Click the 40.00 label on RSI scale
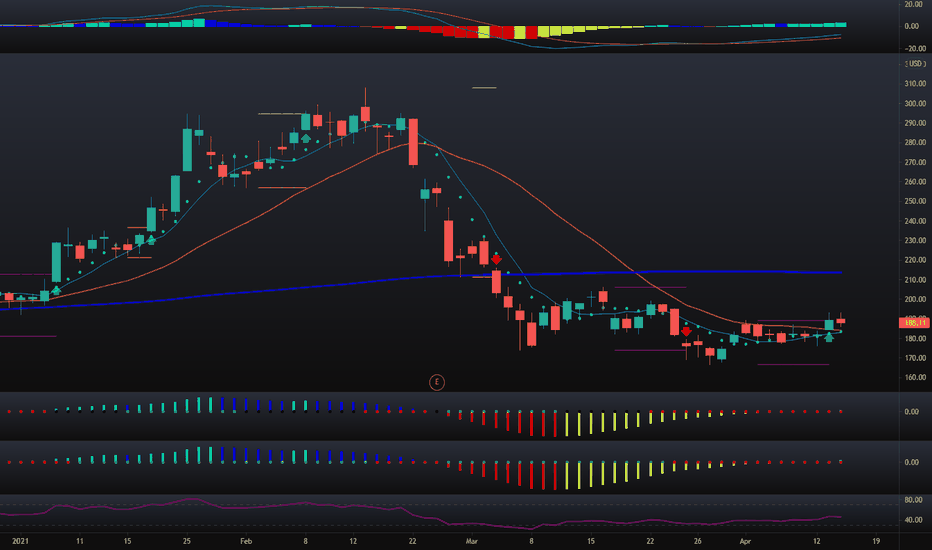 [x=914, y=520]
